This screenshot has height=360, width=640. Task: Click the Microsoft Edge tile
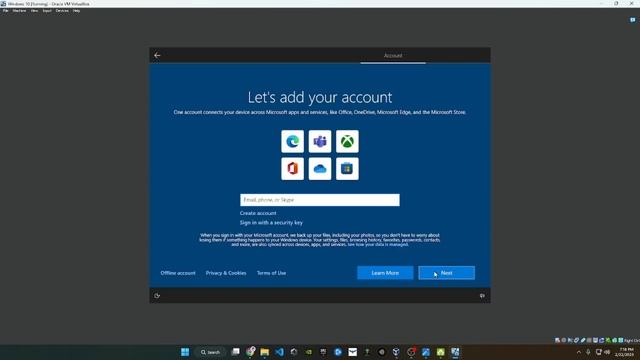292,141
